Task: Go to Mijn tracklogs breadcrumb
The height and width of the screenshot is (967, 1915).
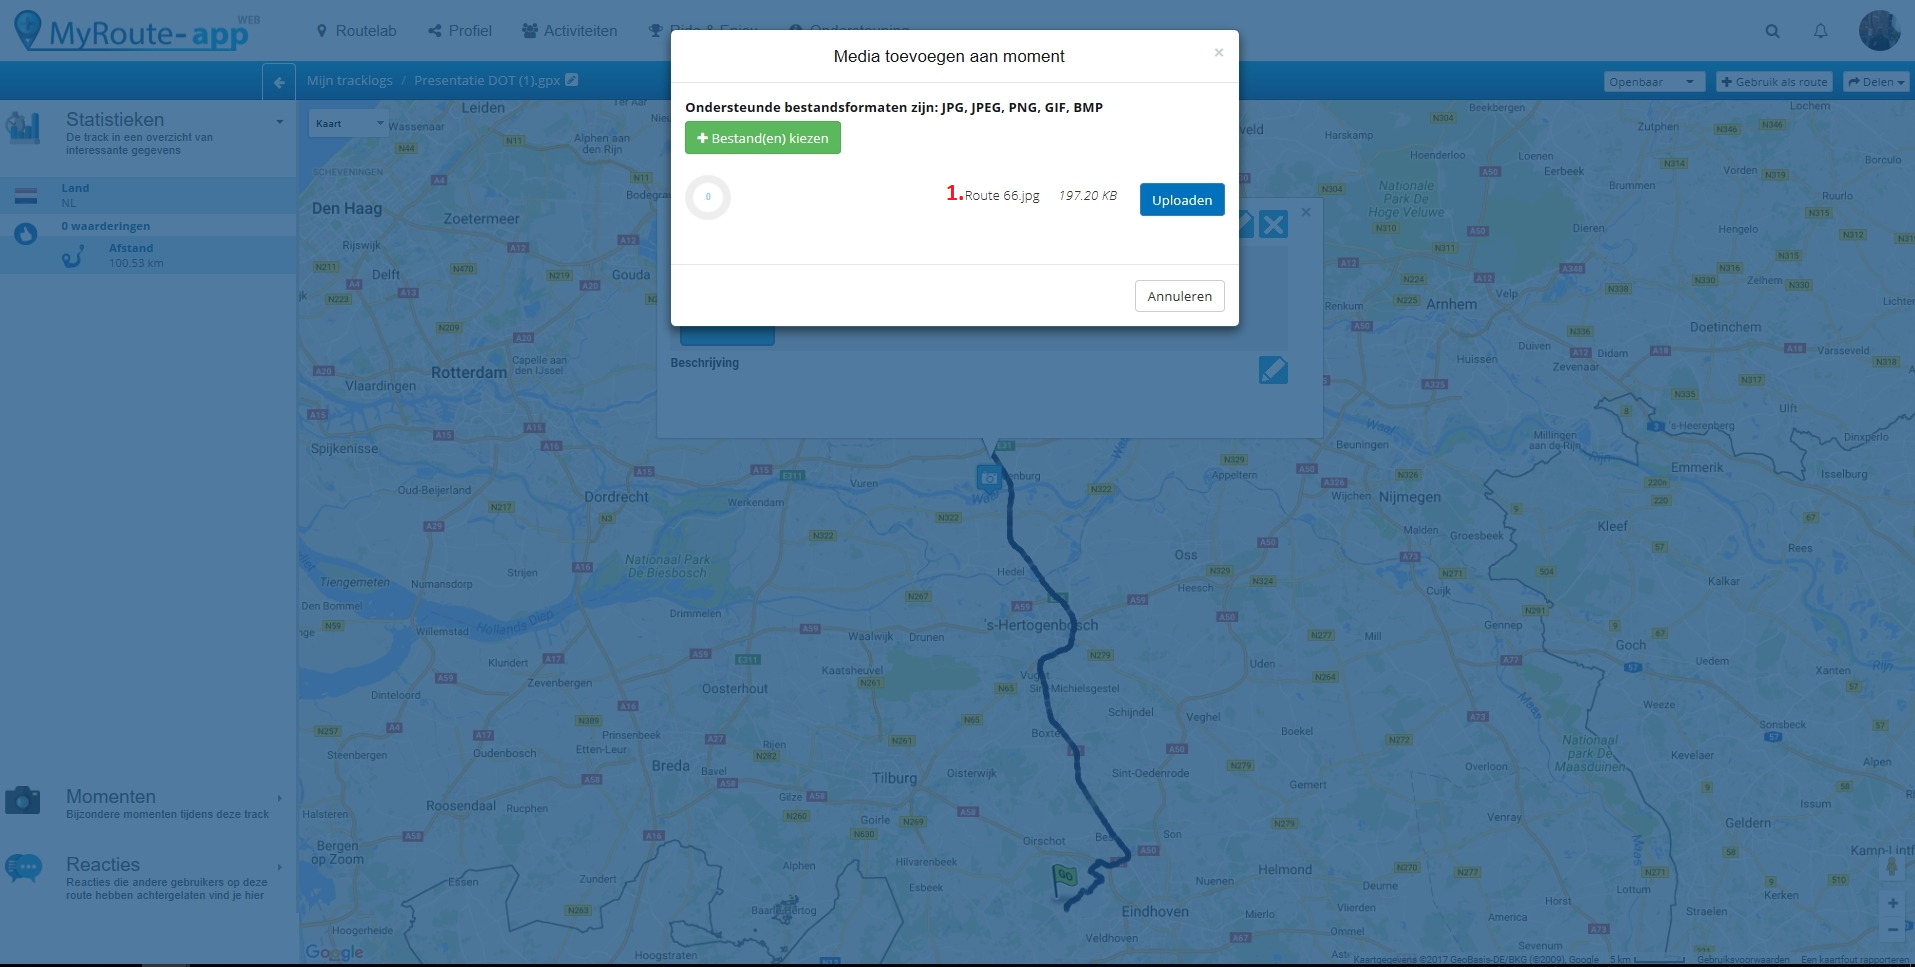Action: coord(349,81)
